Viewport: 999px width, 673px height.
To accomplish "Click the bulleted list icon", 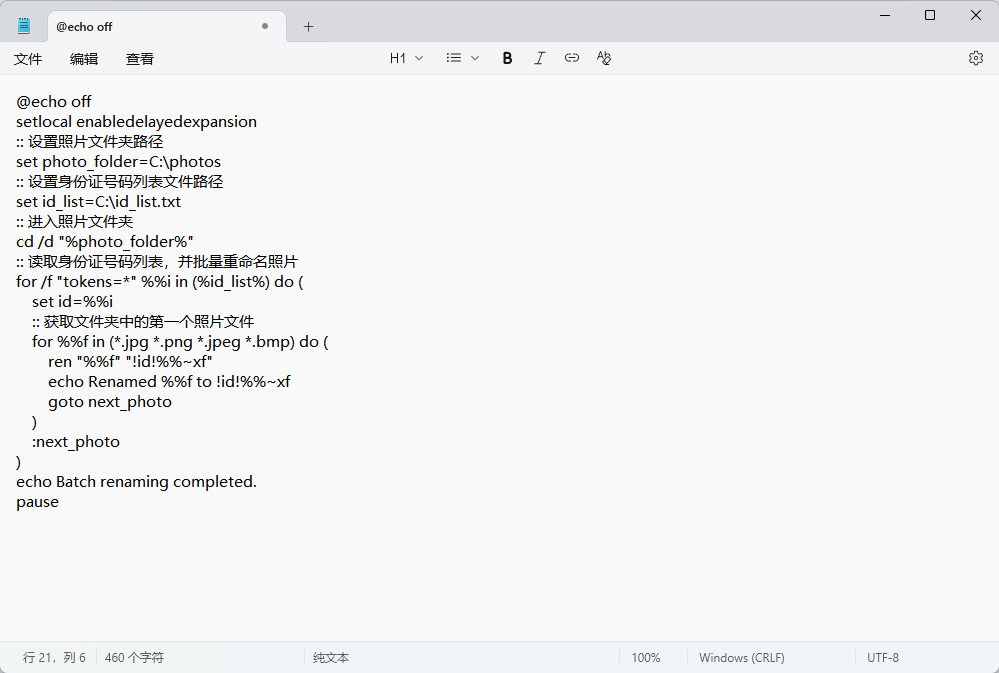I will (454, 58).
